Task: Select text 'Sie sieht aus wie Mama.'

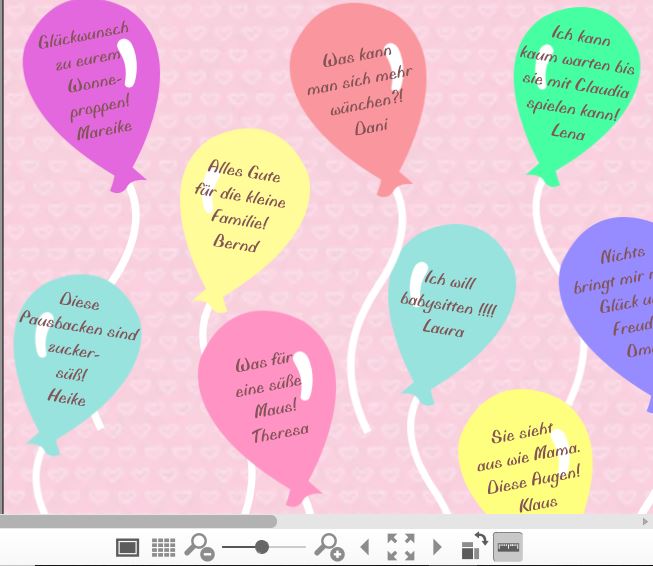Action: (x=528, y=446)
